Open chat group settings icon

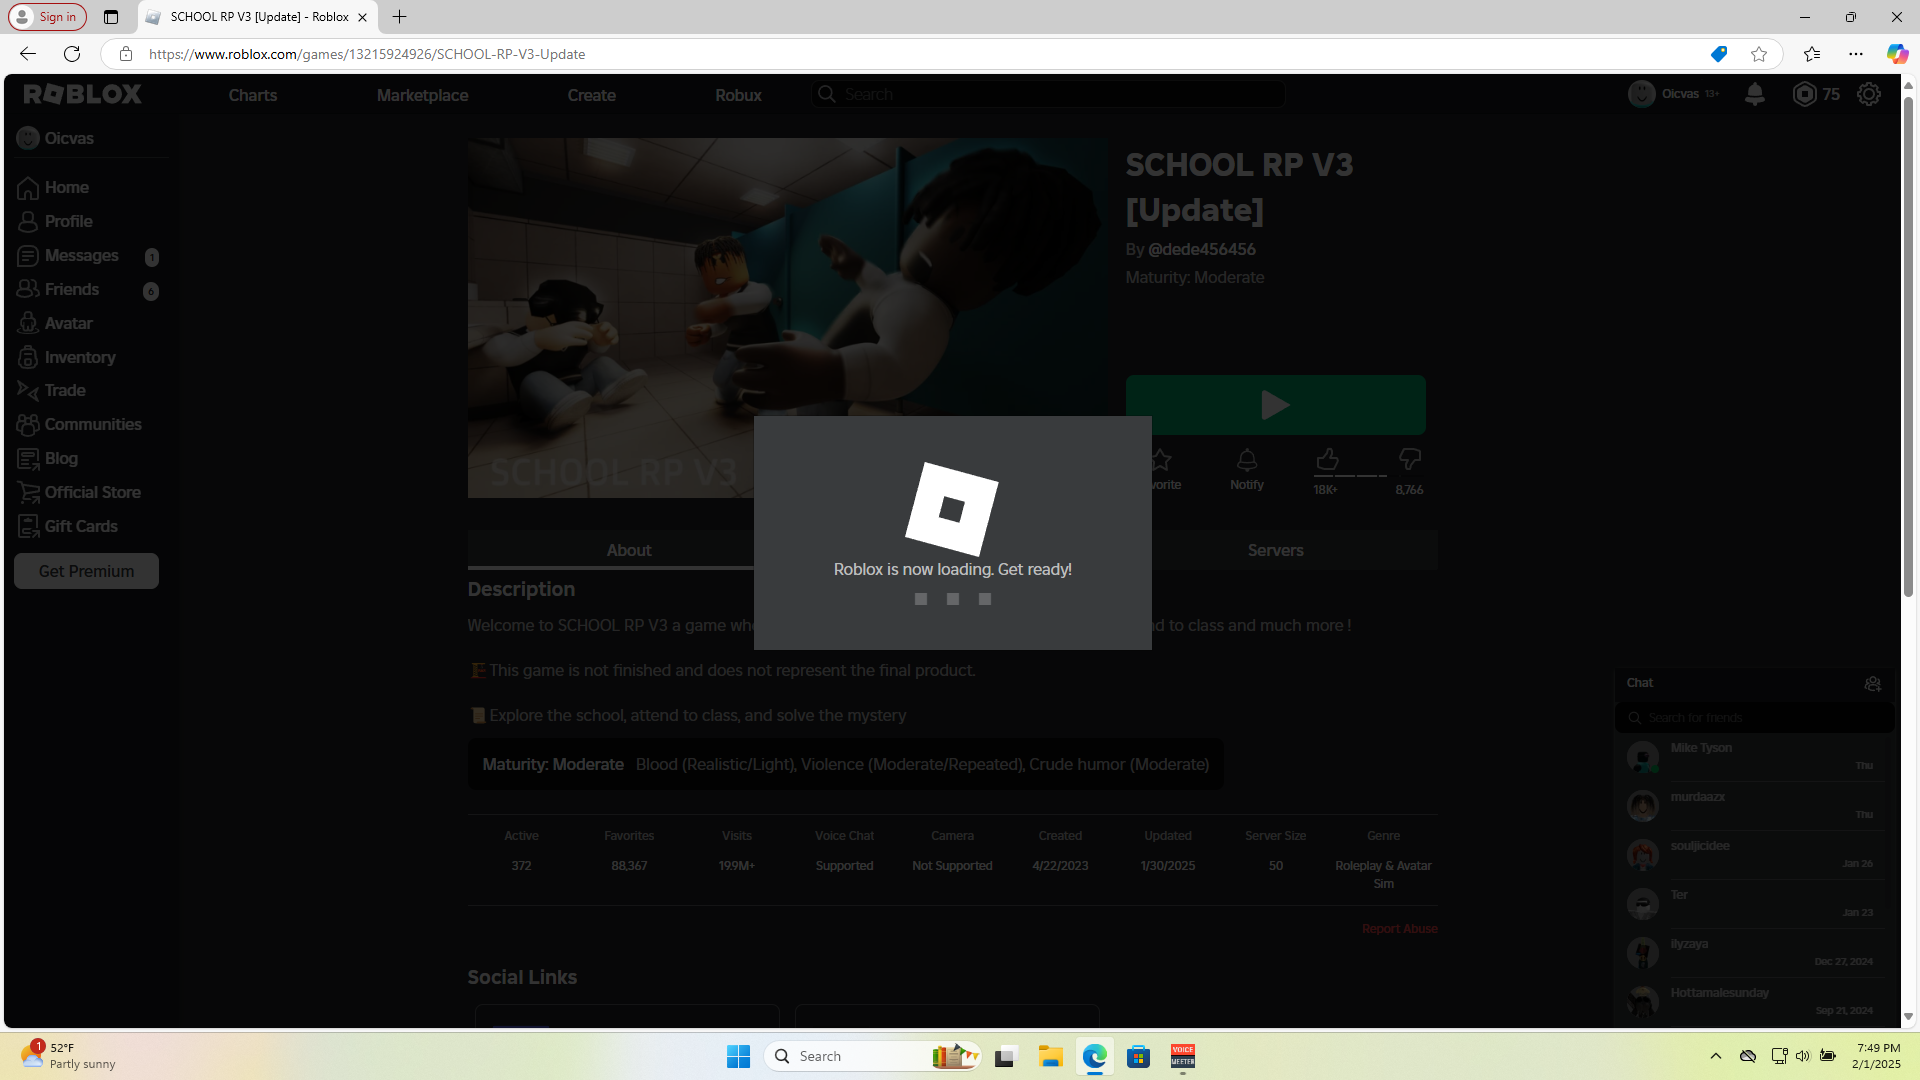click(x=1872, y=684)
